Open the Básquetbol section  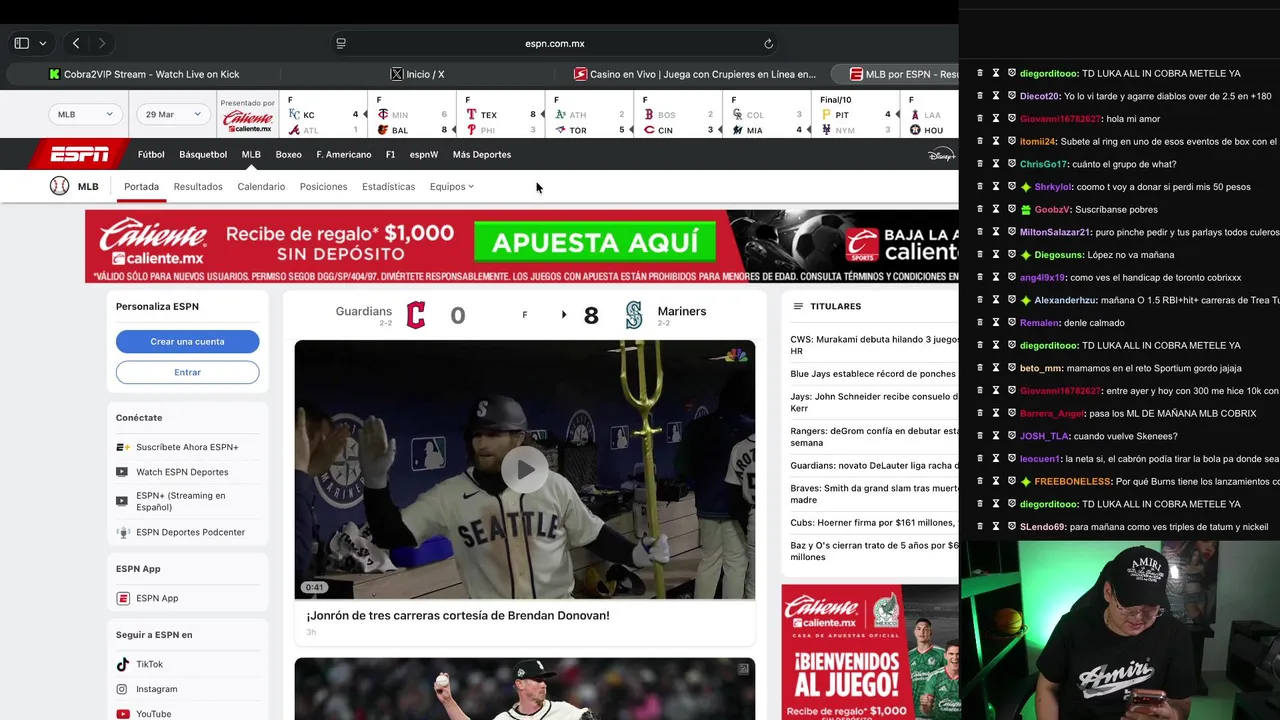click(203, 155)
